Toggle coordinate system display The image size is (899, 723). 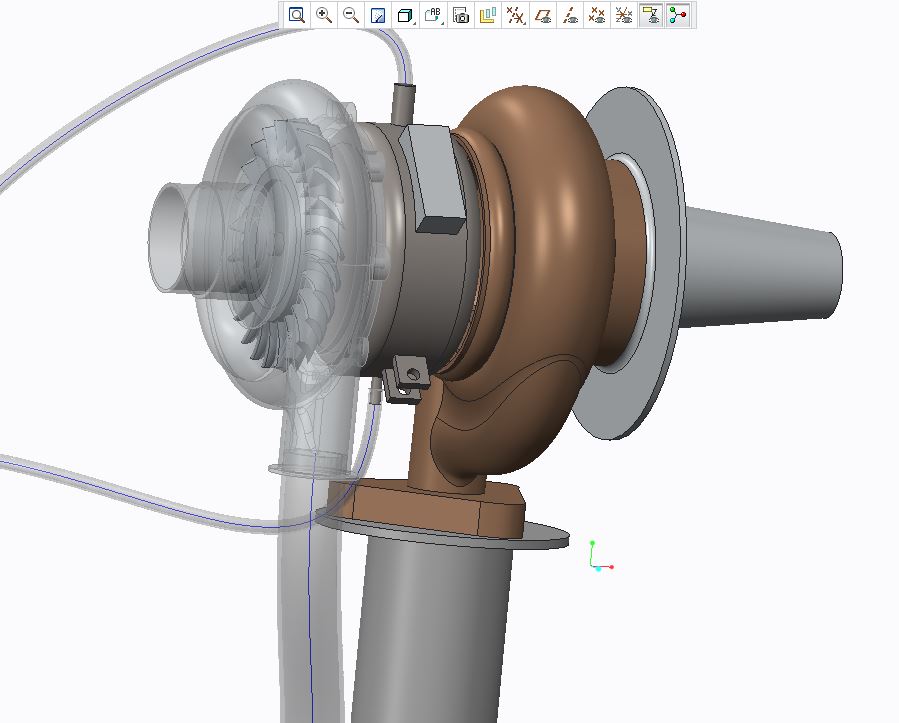point(624,15)
